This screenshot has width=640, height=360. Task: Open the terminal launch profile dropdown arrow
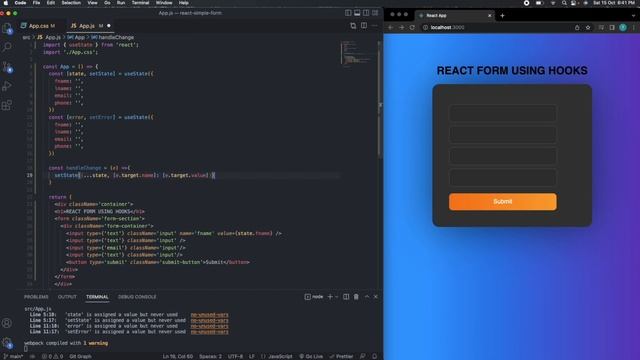click(x=336, y=297)
